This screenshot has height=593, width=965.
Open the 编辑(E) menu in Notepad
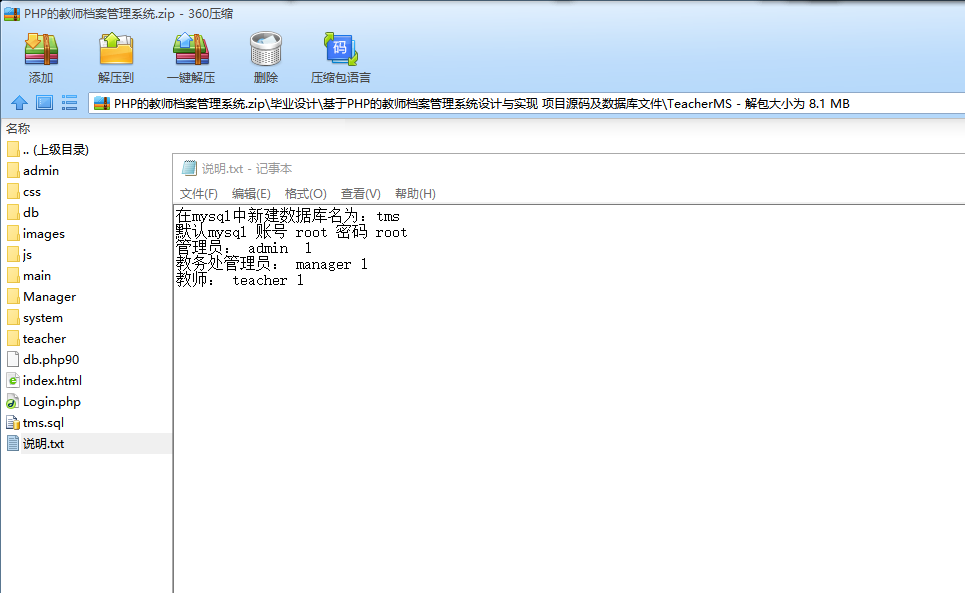251,194
